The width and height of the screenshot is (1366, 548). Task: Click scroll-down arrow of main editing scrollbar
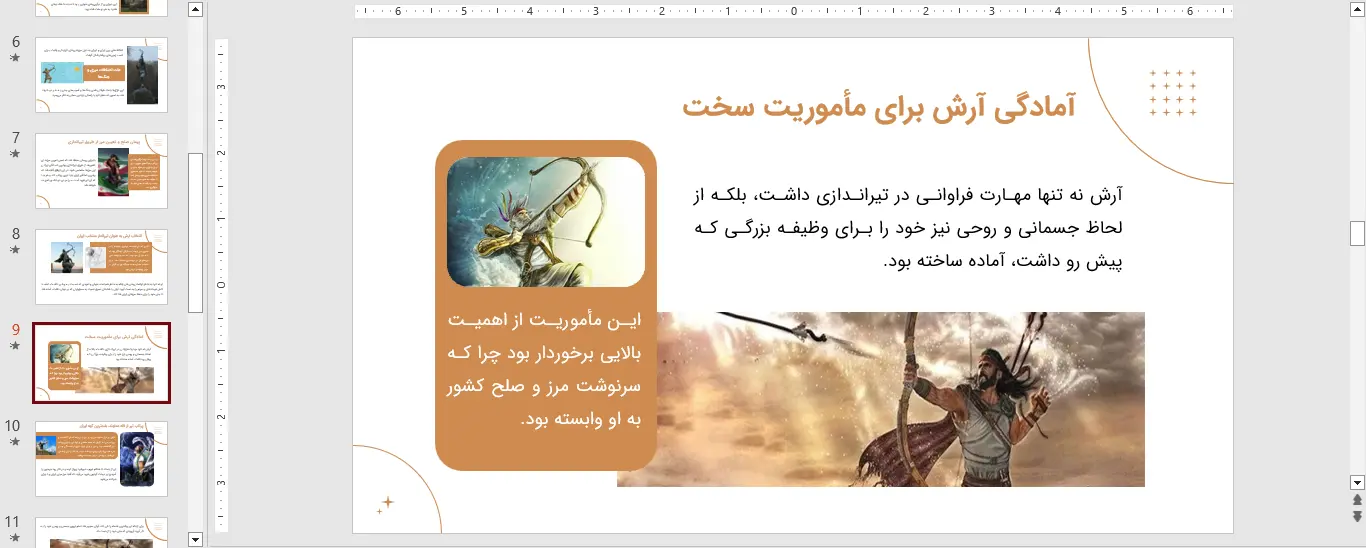pyautogui.click(x=1357, y=481)
